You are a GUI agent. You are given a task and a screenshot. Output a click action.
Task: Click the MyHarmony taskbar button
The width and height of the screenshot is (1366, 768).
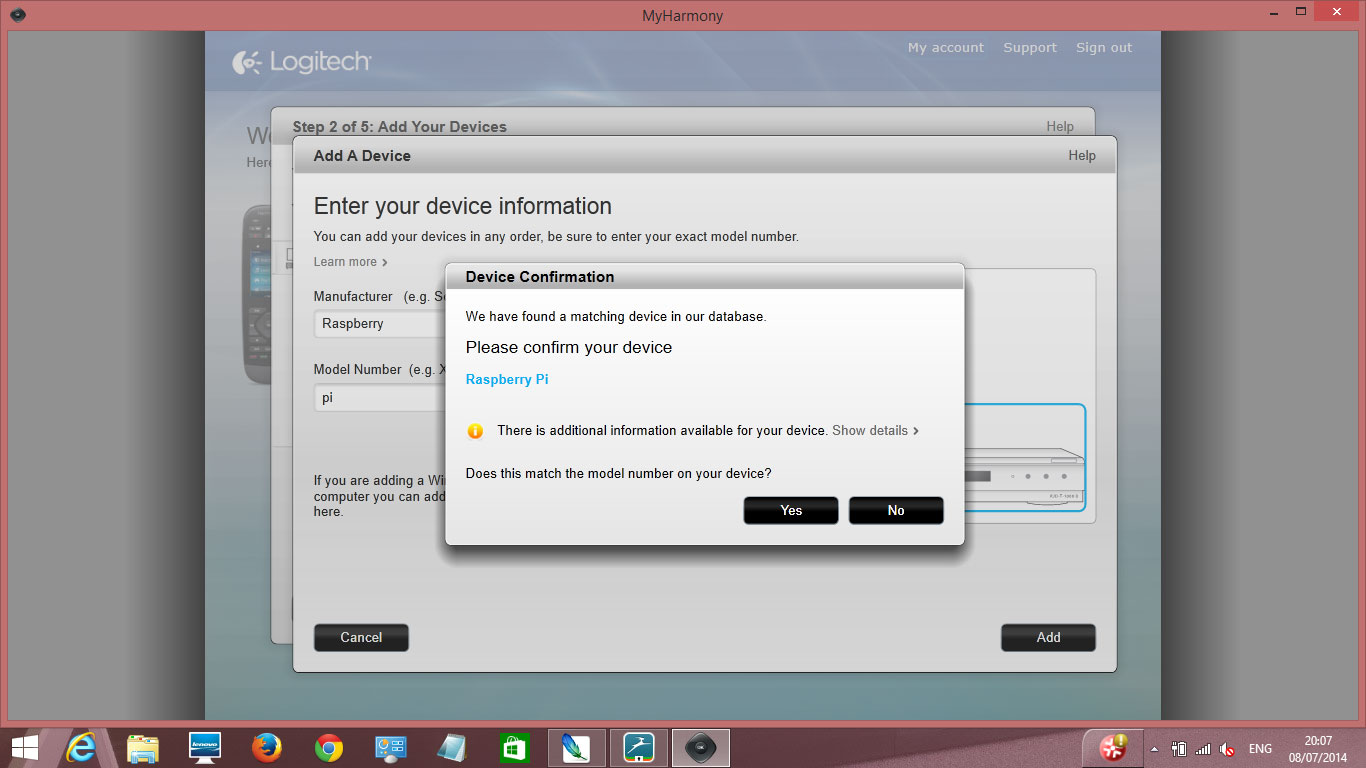click(x=701, y=747)
